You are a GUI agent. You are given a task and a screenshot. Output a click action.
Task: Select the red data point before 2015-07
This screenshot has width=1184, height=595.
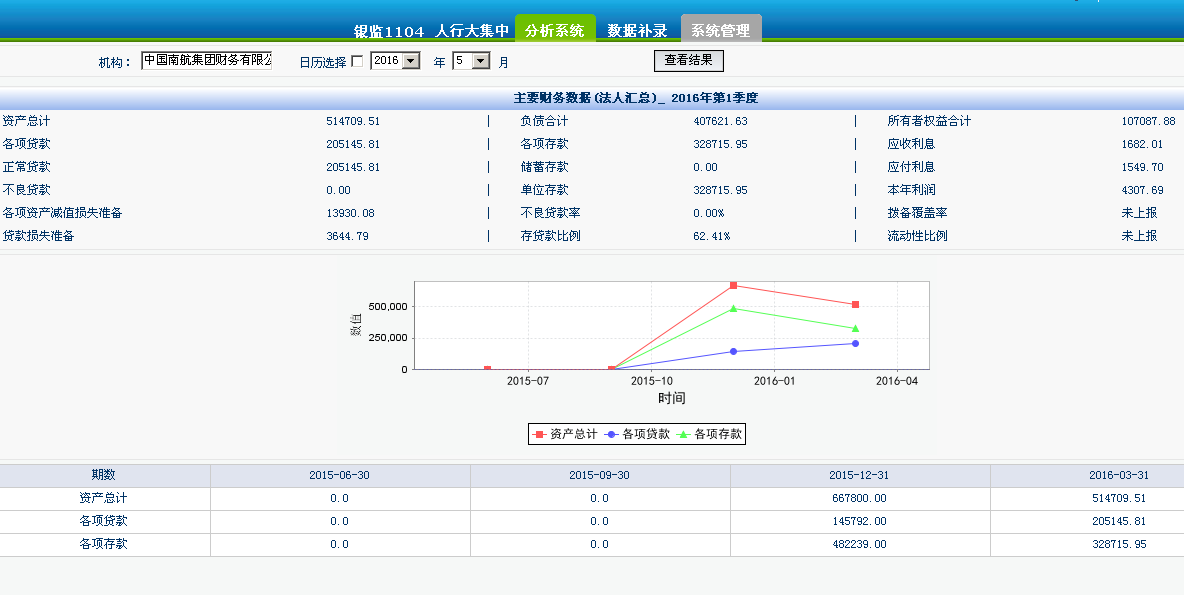tap(487, 369)
